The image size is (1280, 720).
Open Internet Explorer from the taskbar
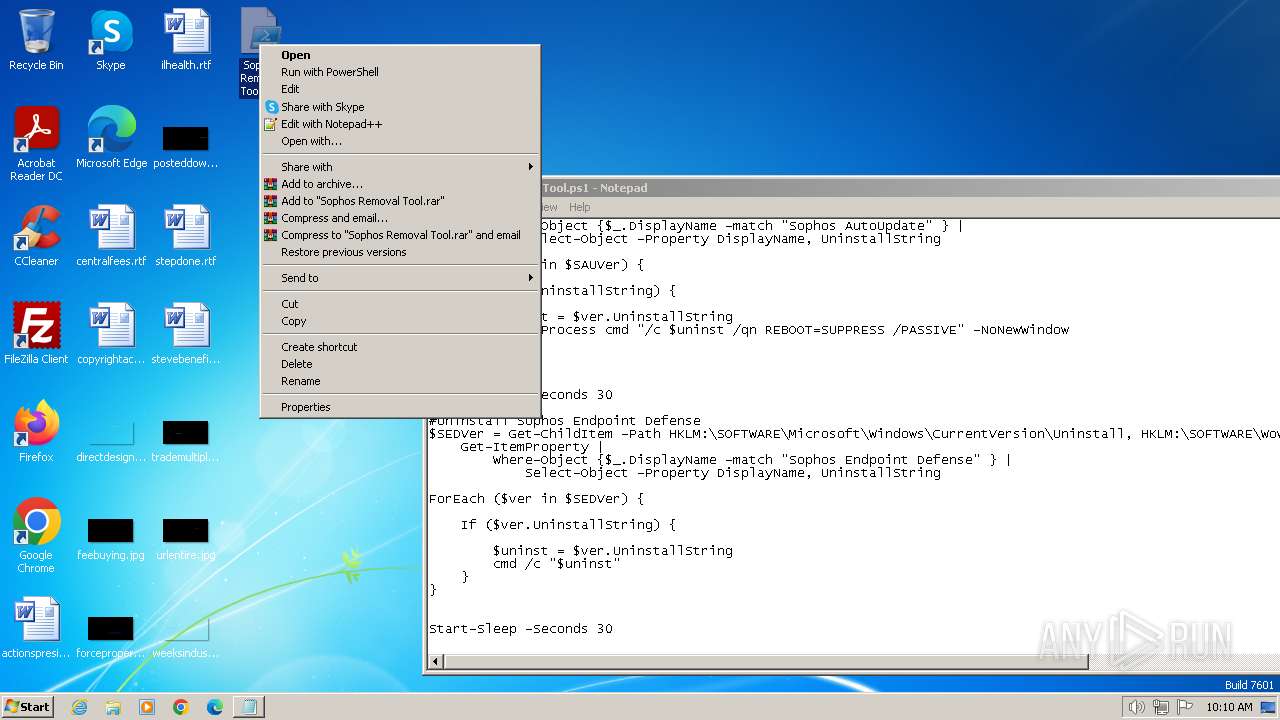79,707
